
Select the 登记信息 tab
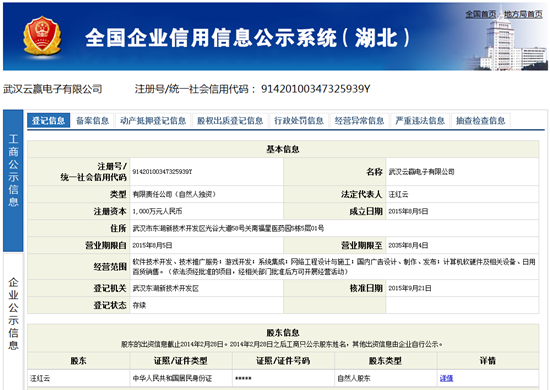tap(48, 121)
